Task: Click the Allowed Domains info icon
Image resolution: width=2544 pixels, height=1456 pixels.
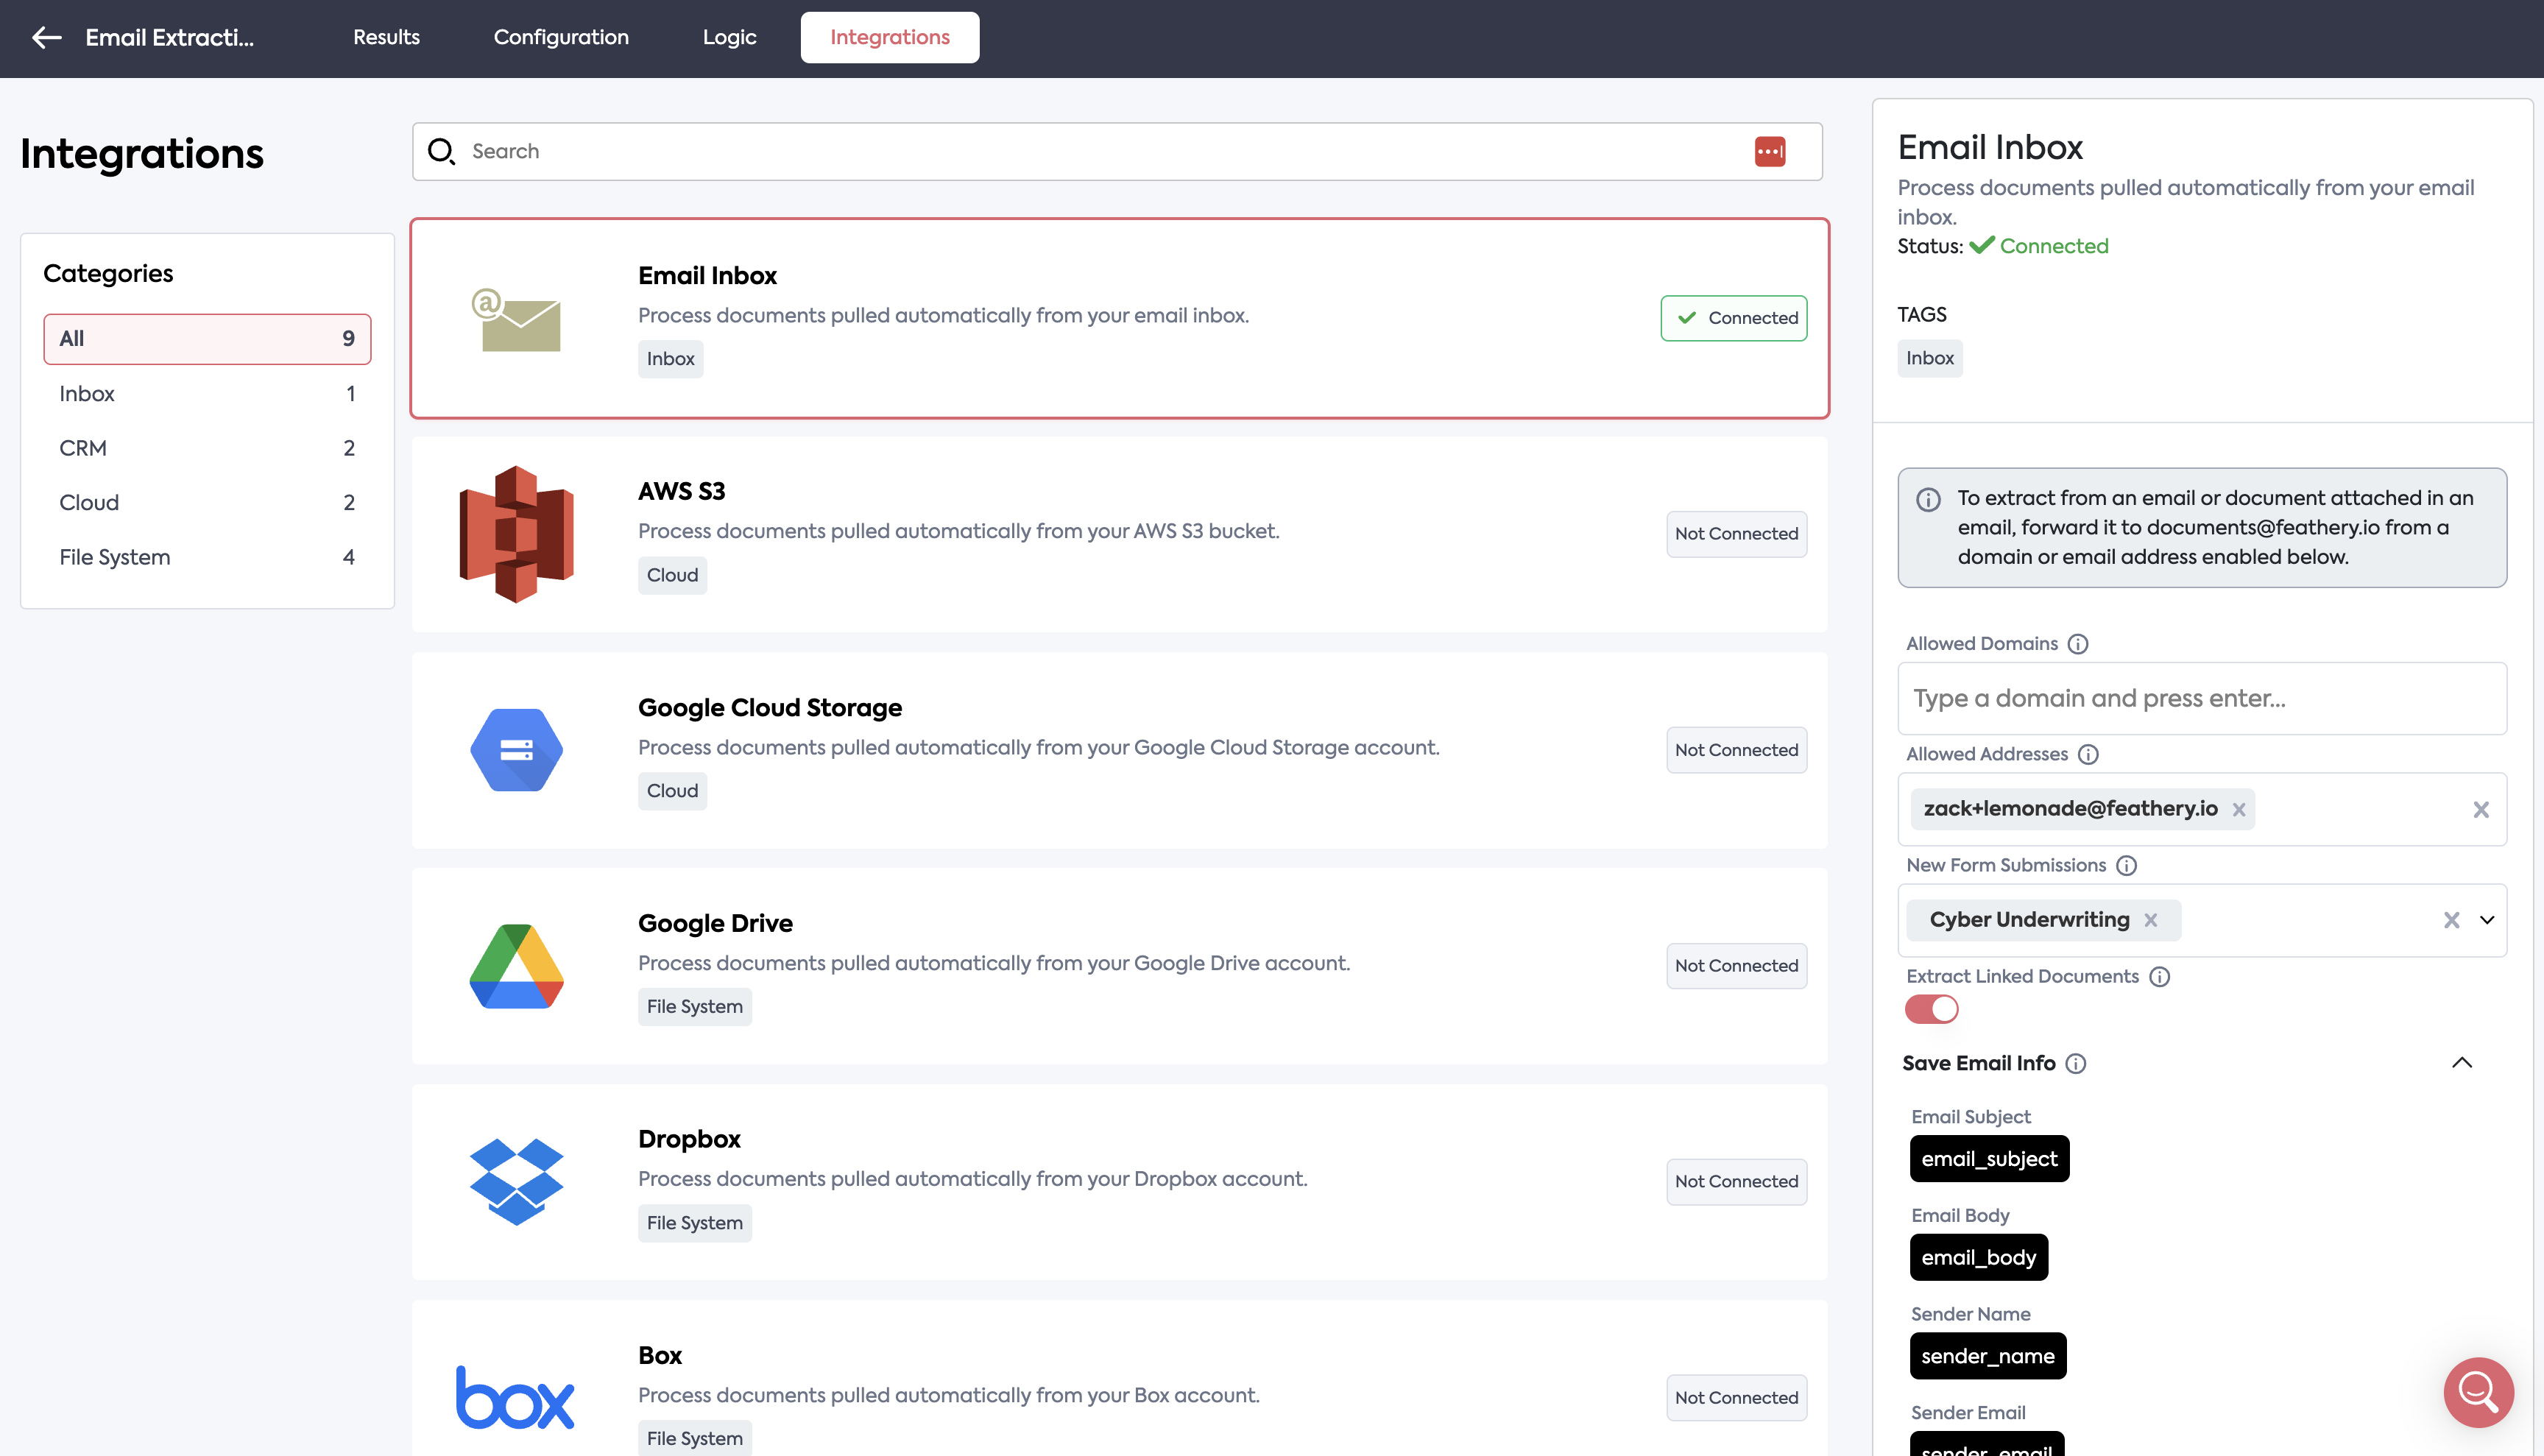Action: pyautogui.click(x=2078, y=644)
